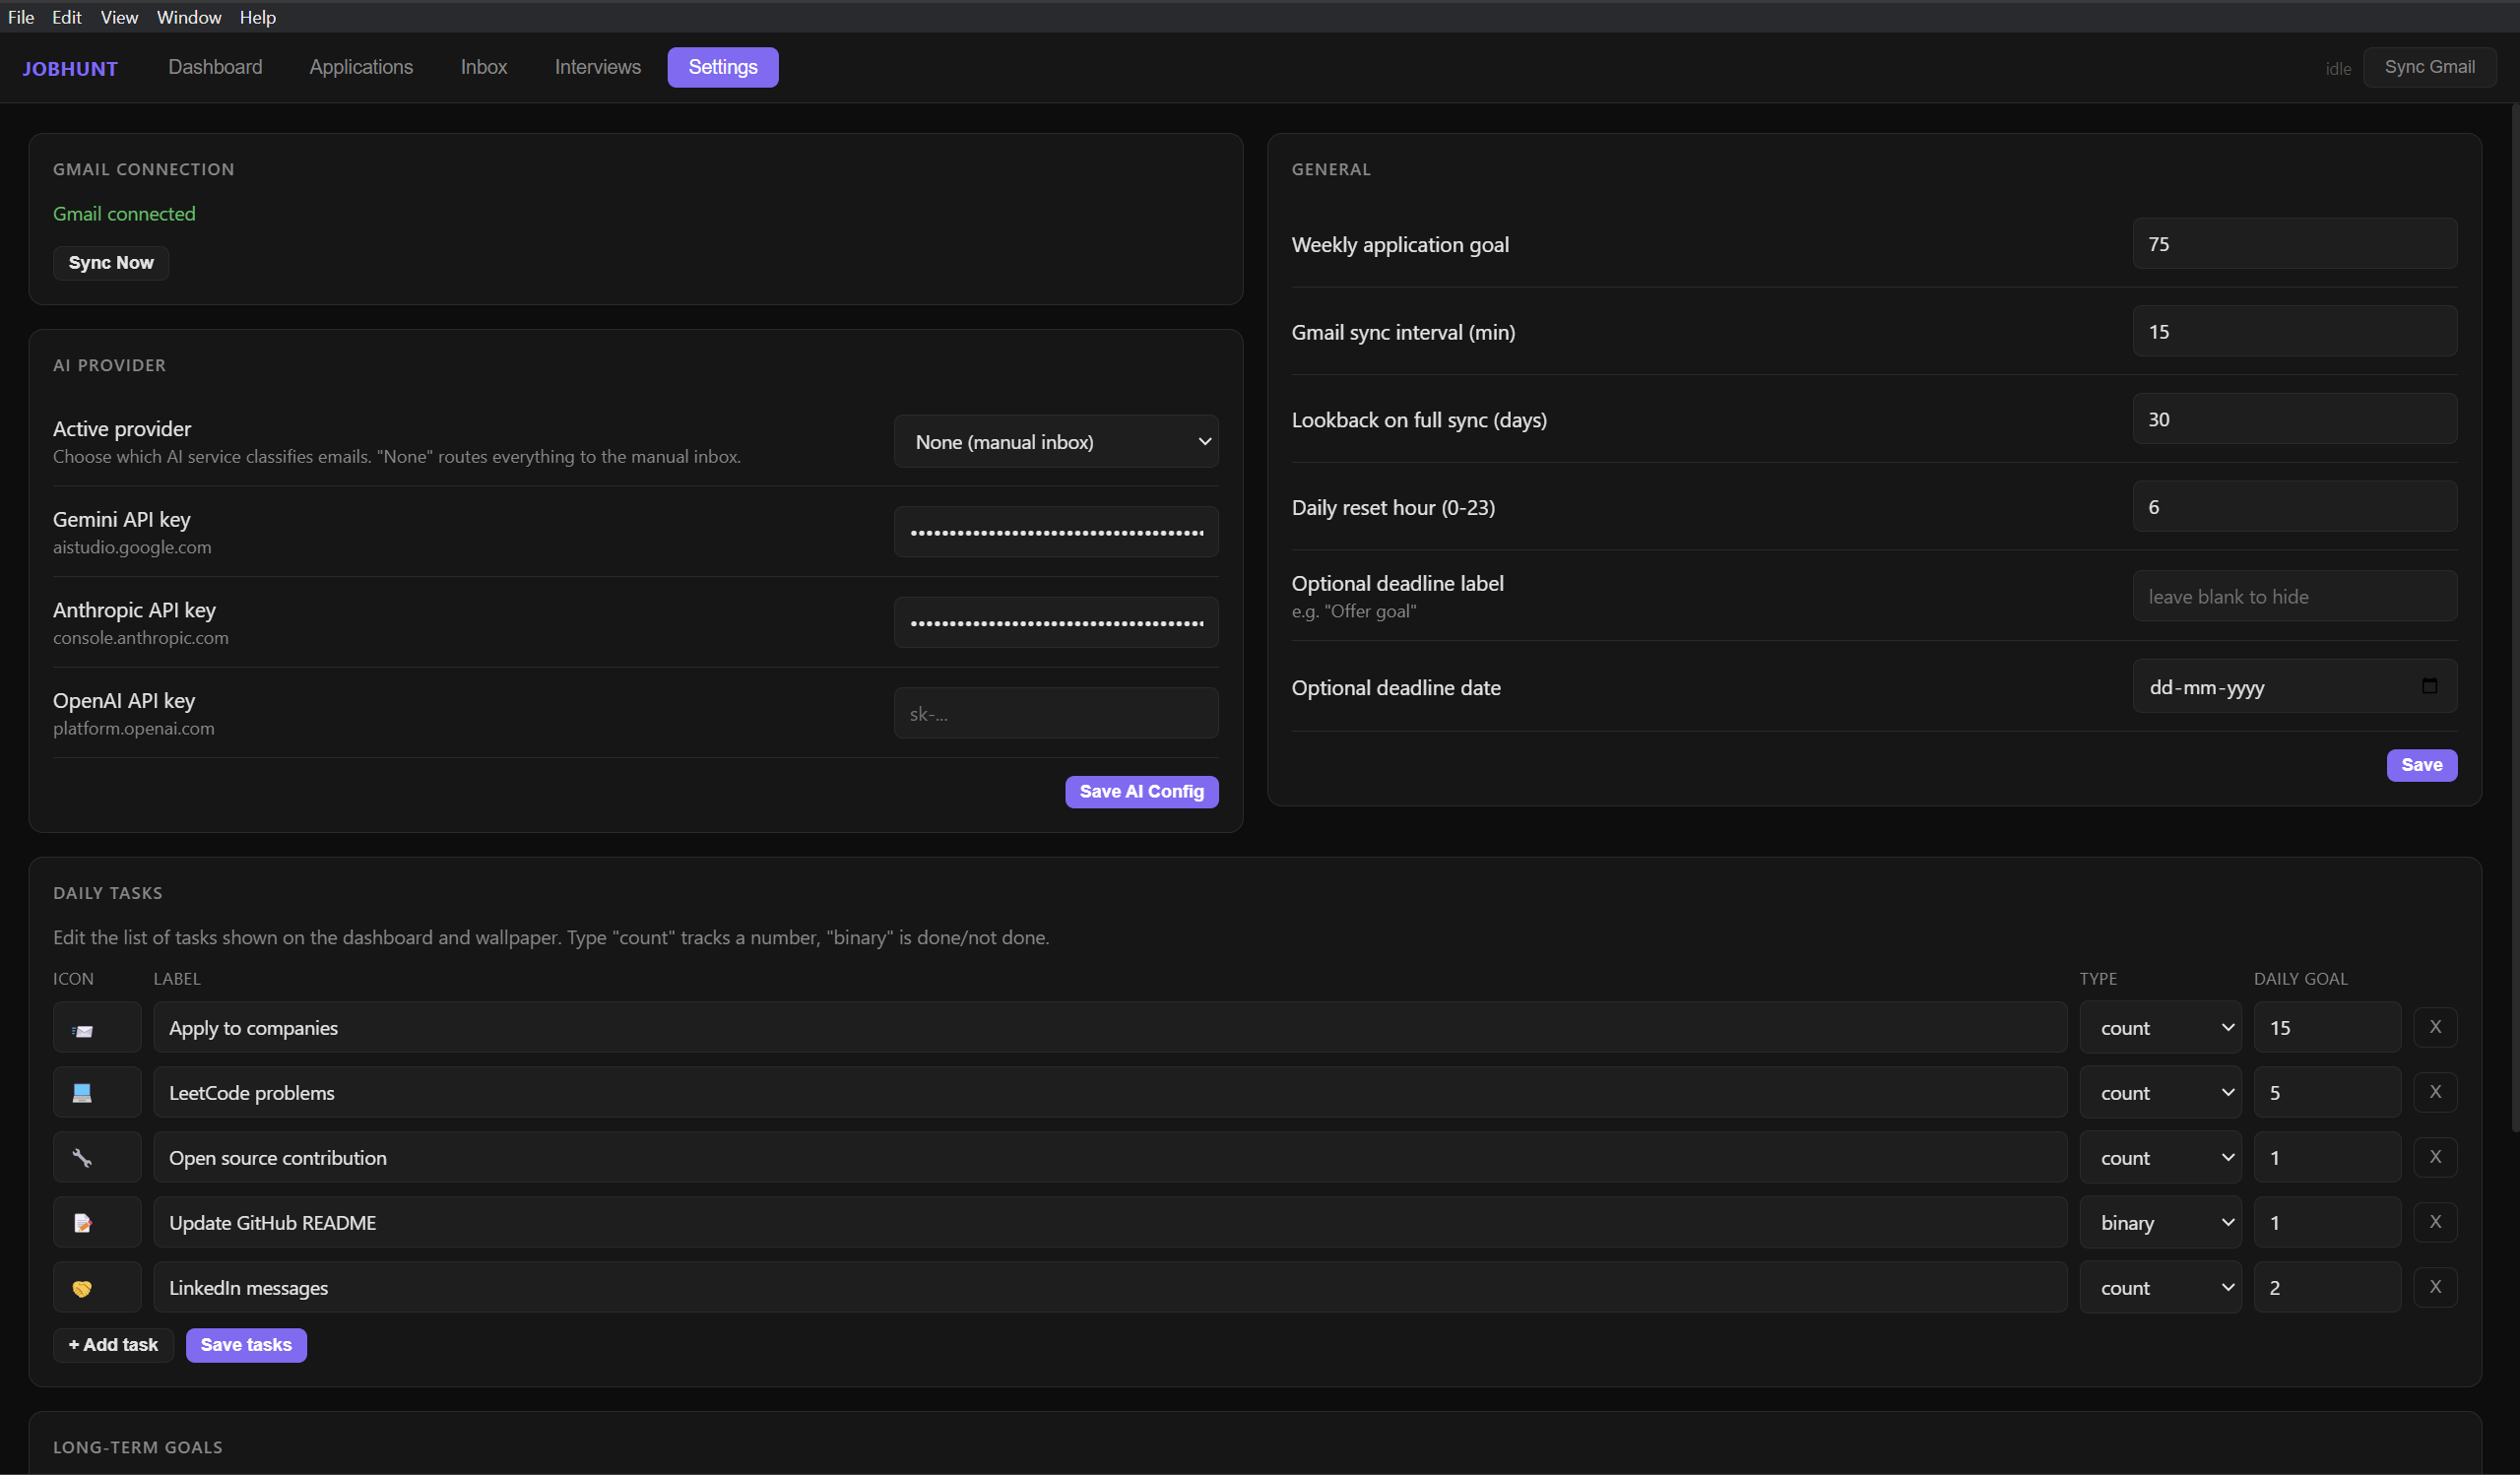Click the Weekly application goal field
The image size is (2520, 1475).
pyautogui.click(x=2295, y=244)
